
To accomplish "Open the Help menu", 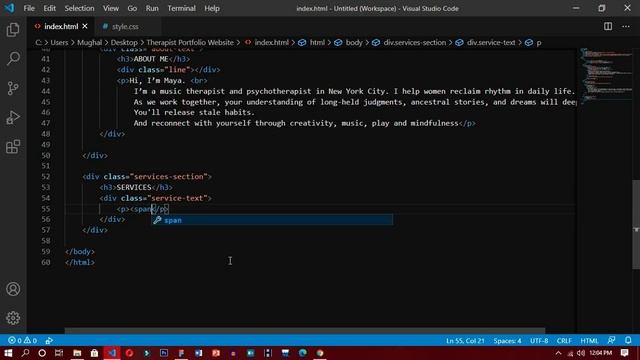I will (212, 8).
